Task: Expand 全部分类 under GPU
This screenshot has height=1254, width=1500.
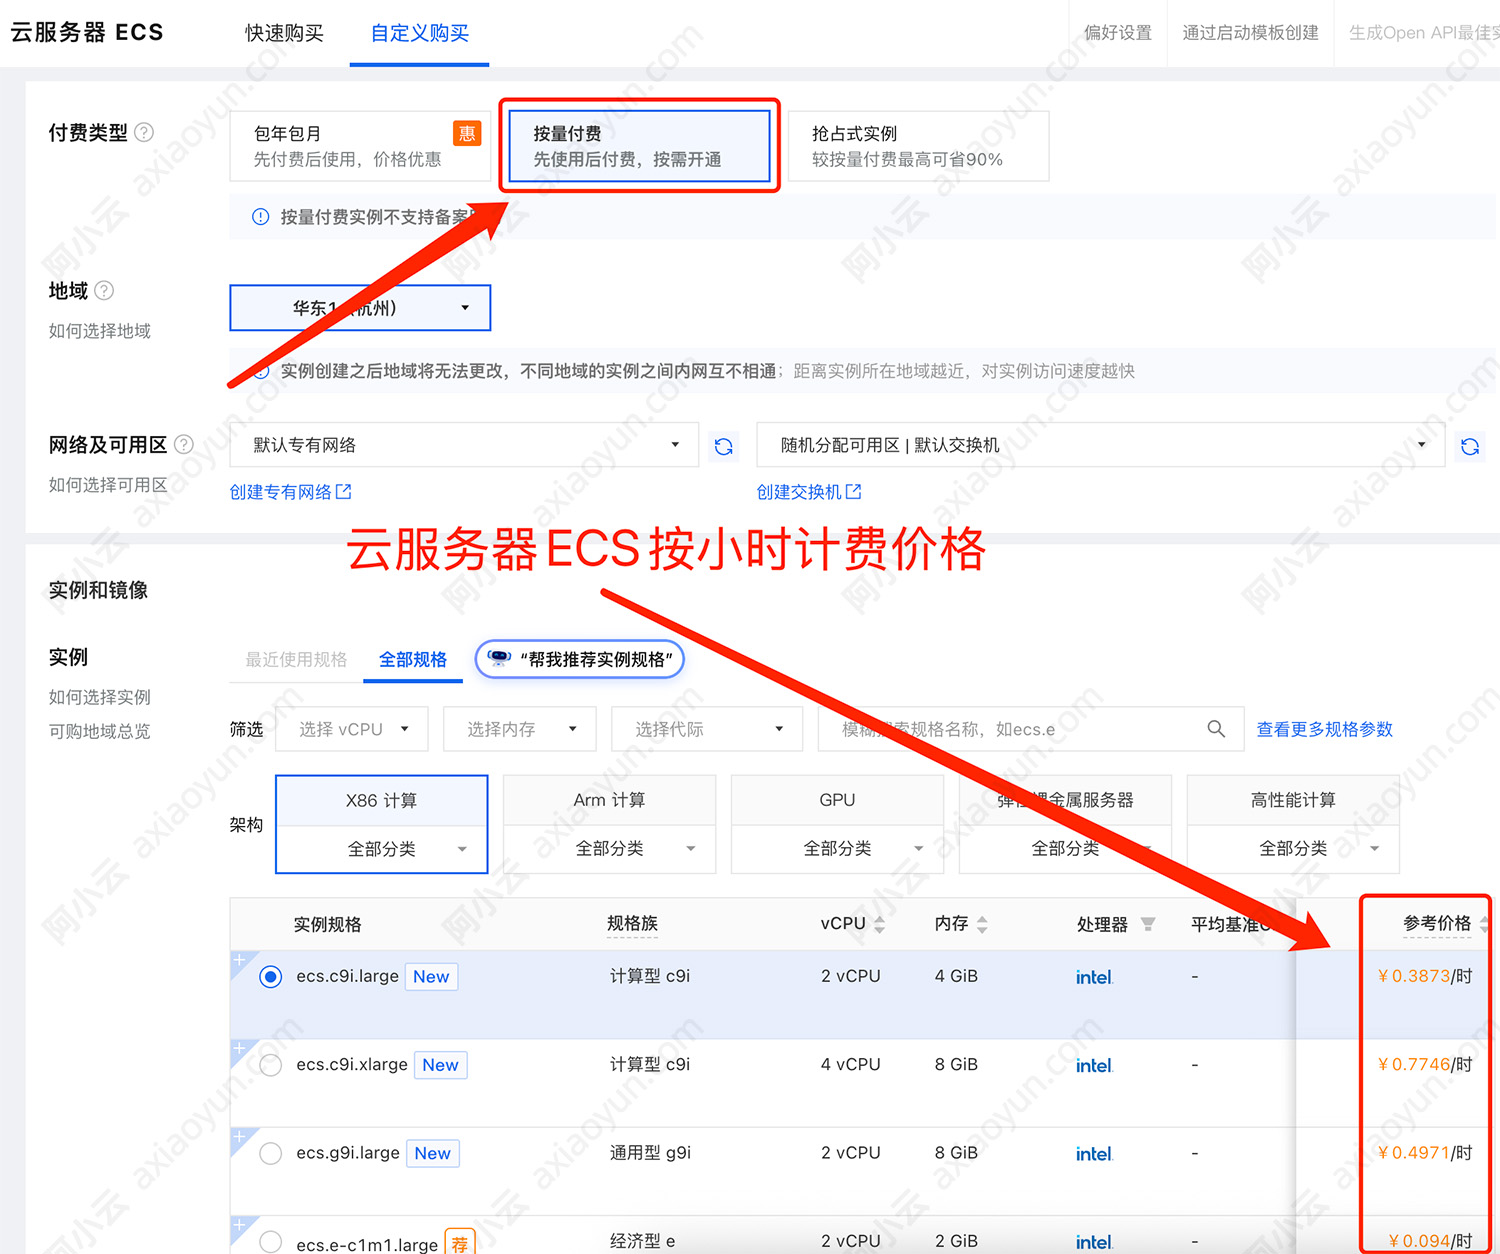Action: [838, 849]
